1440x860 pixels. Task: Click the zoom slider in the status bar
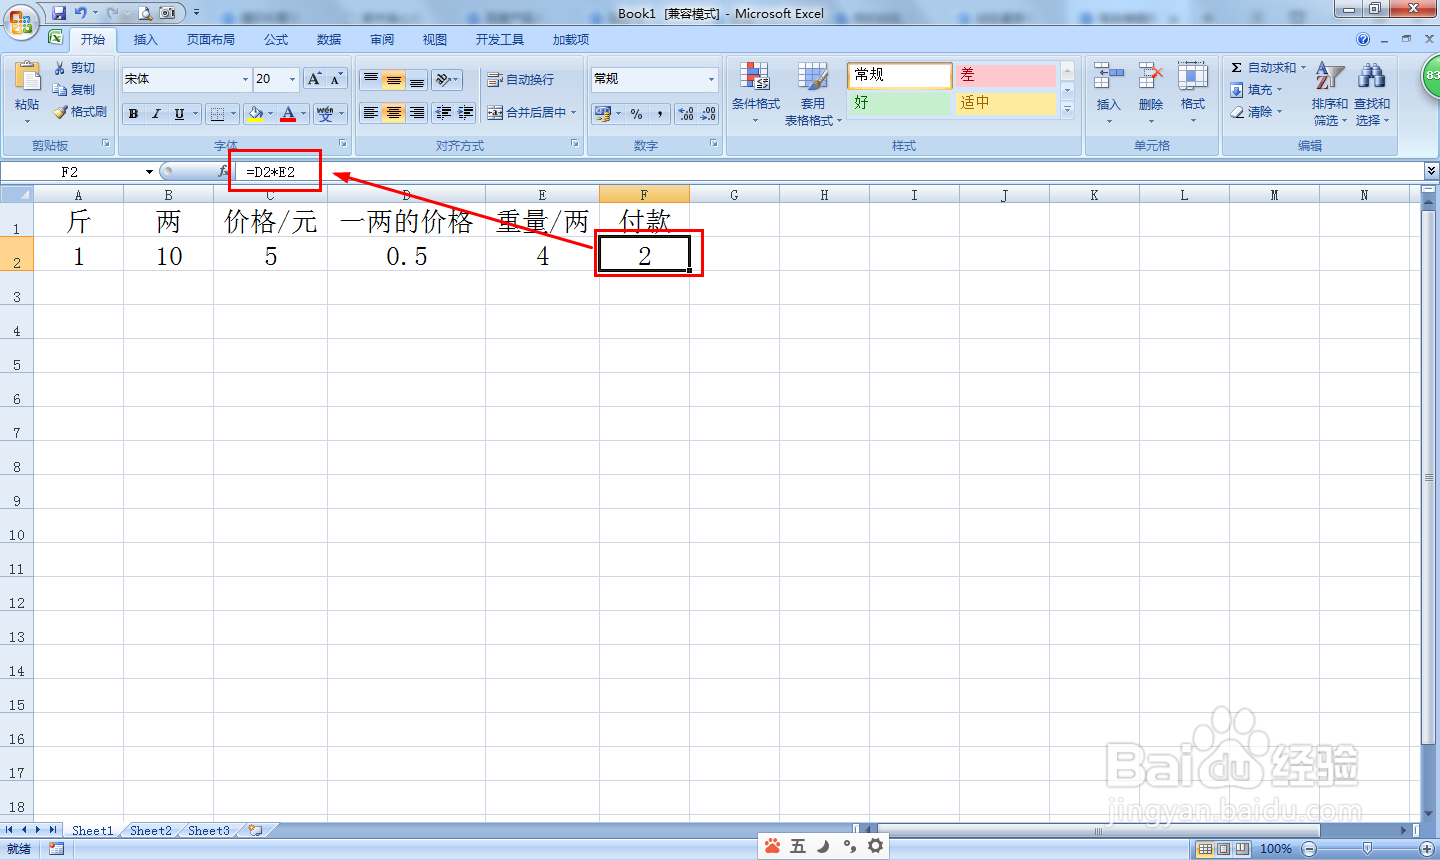coord(1368,849)
